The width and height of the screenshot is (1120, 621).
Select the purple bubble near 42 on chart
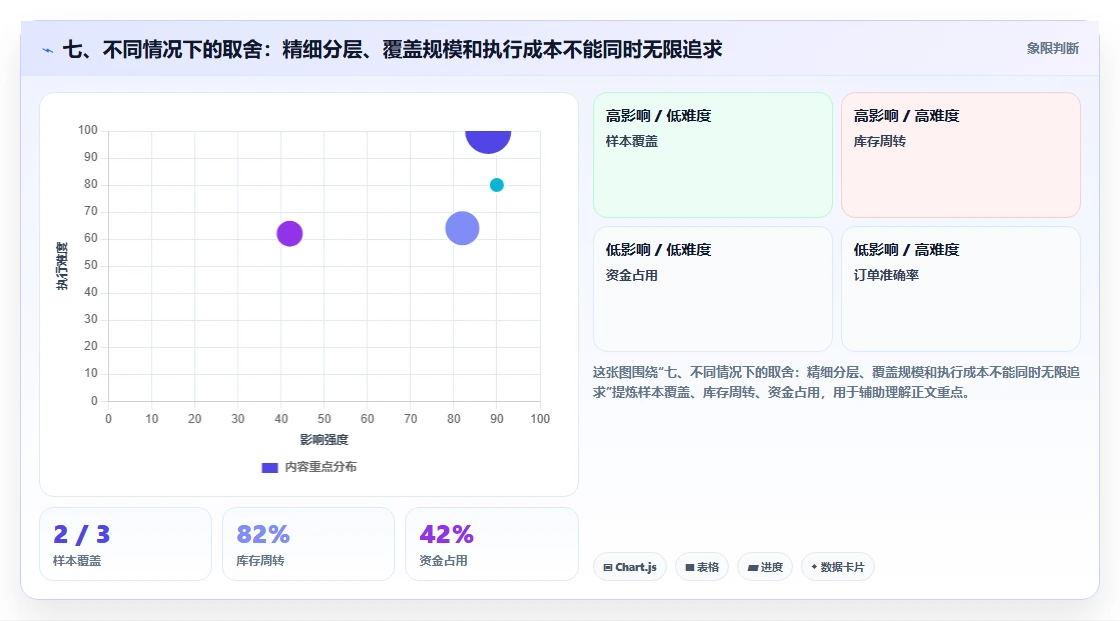(289, 234)
